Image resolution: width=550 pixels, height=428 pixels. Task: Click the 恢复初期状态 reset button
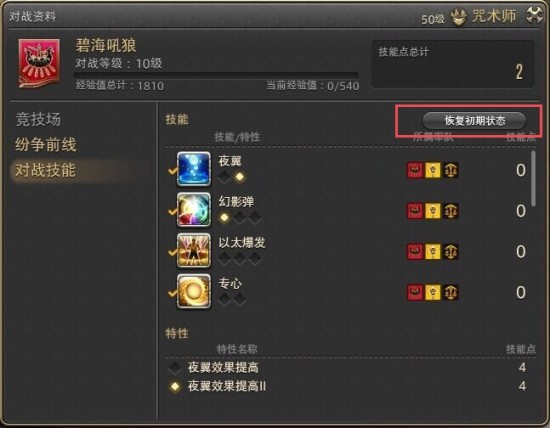coord(475,121)
